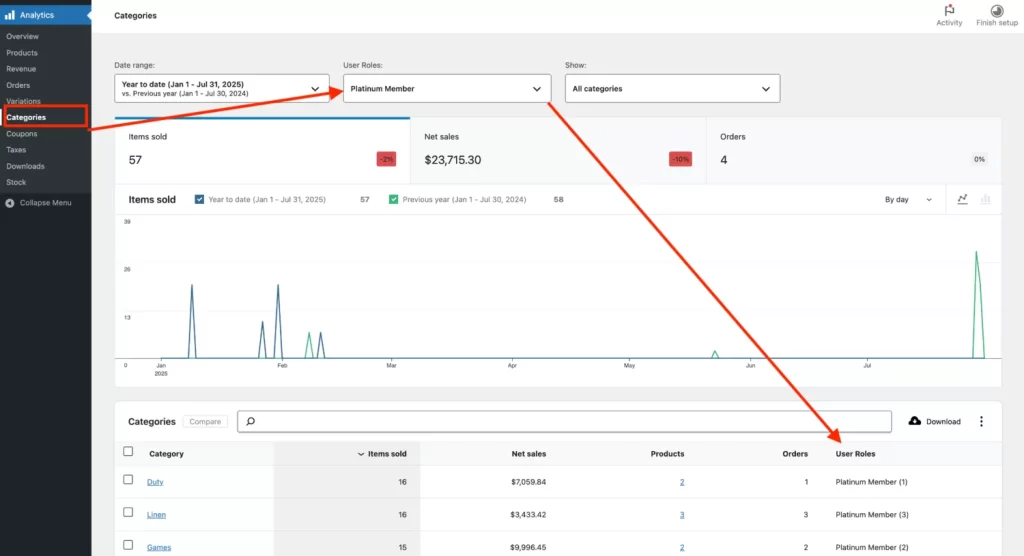Check the Duty category row checkbox
This screenshot has height=556, width=1024.
point(128,480)
